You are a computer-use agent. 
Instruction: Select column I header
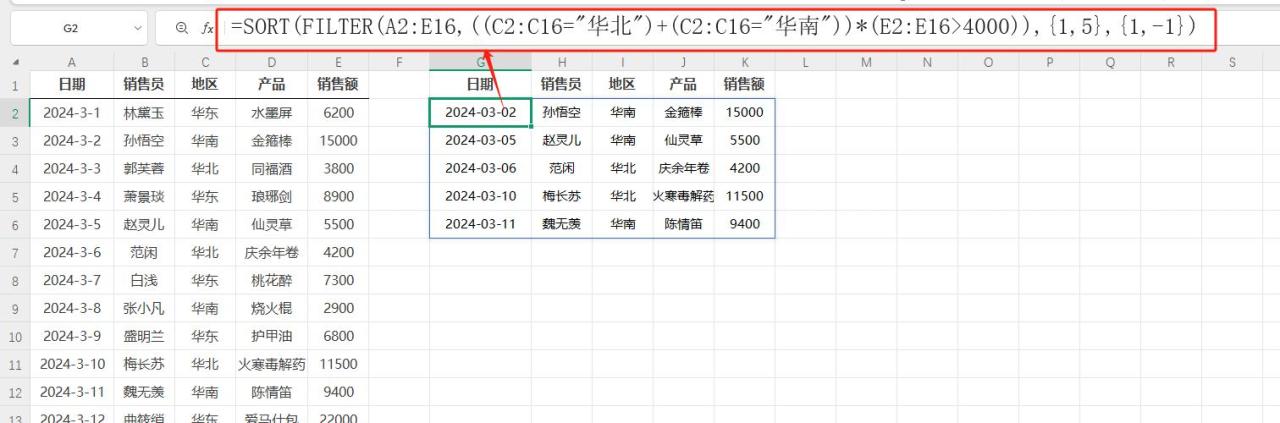pos(622,63)
